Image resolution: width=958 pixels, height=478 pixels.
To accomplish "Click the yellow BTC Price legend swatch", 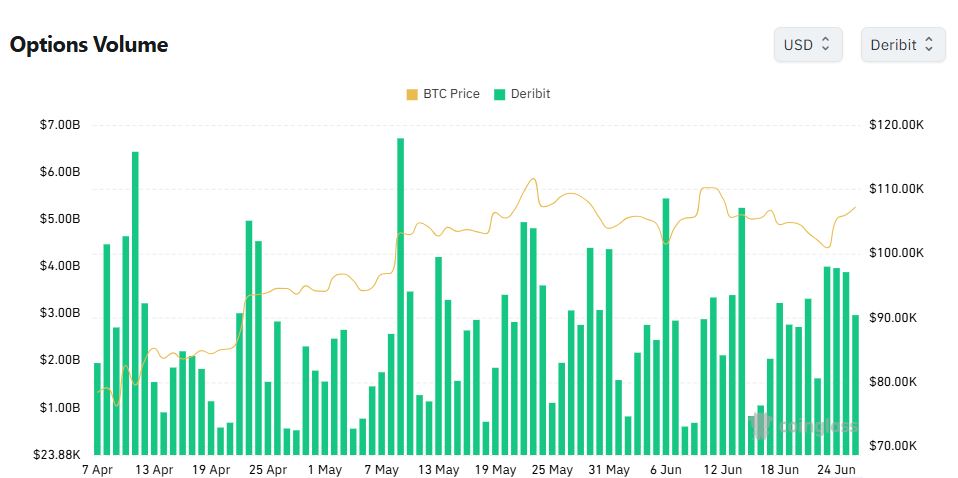I will tap(412, 95).
